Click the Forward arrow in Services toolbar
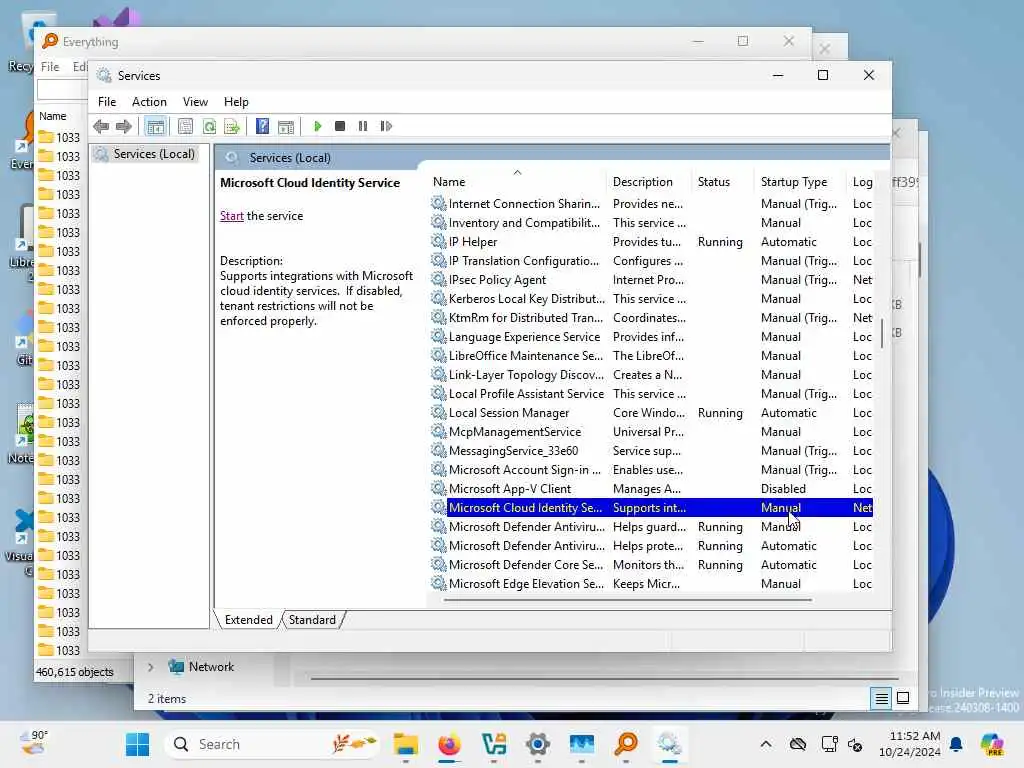The width and height of the screenshot is (1024, 768). (123, 126)
